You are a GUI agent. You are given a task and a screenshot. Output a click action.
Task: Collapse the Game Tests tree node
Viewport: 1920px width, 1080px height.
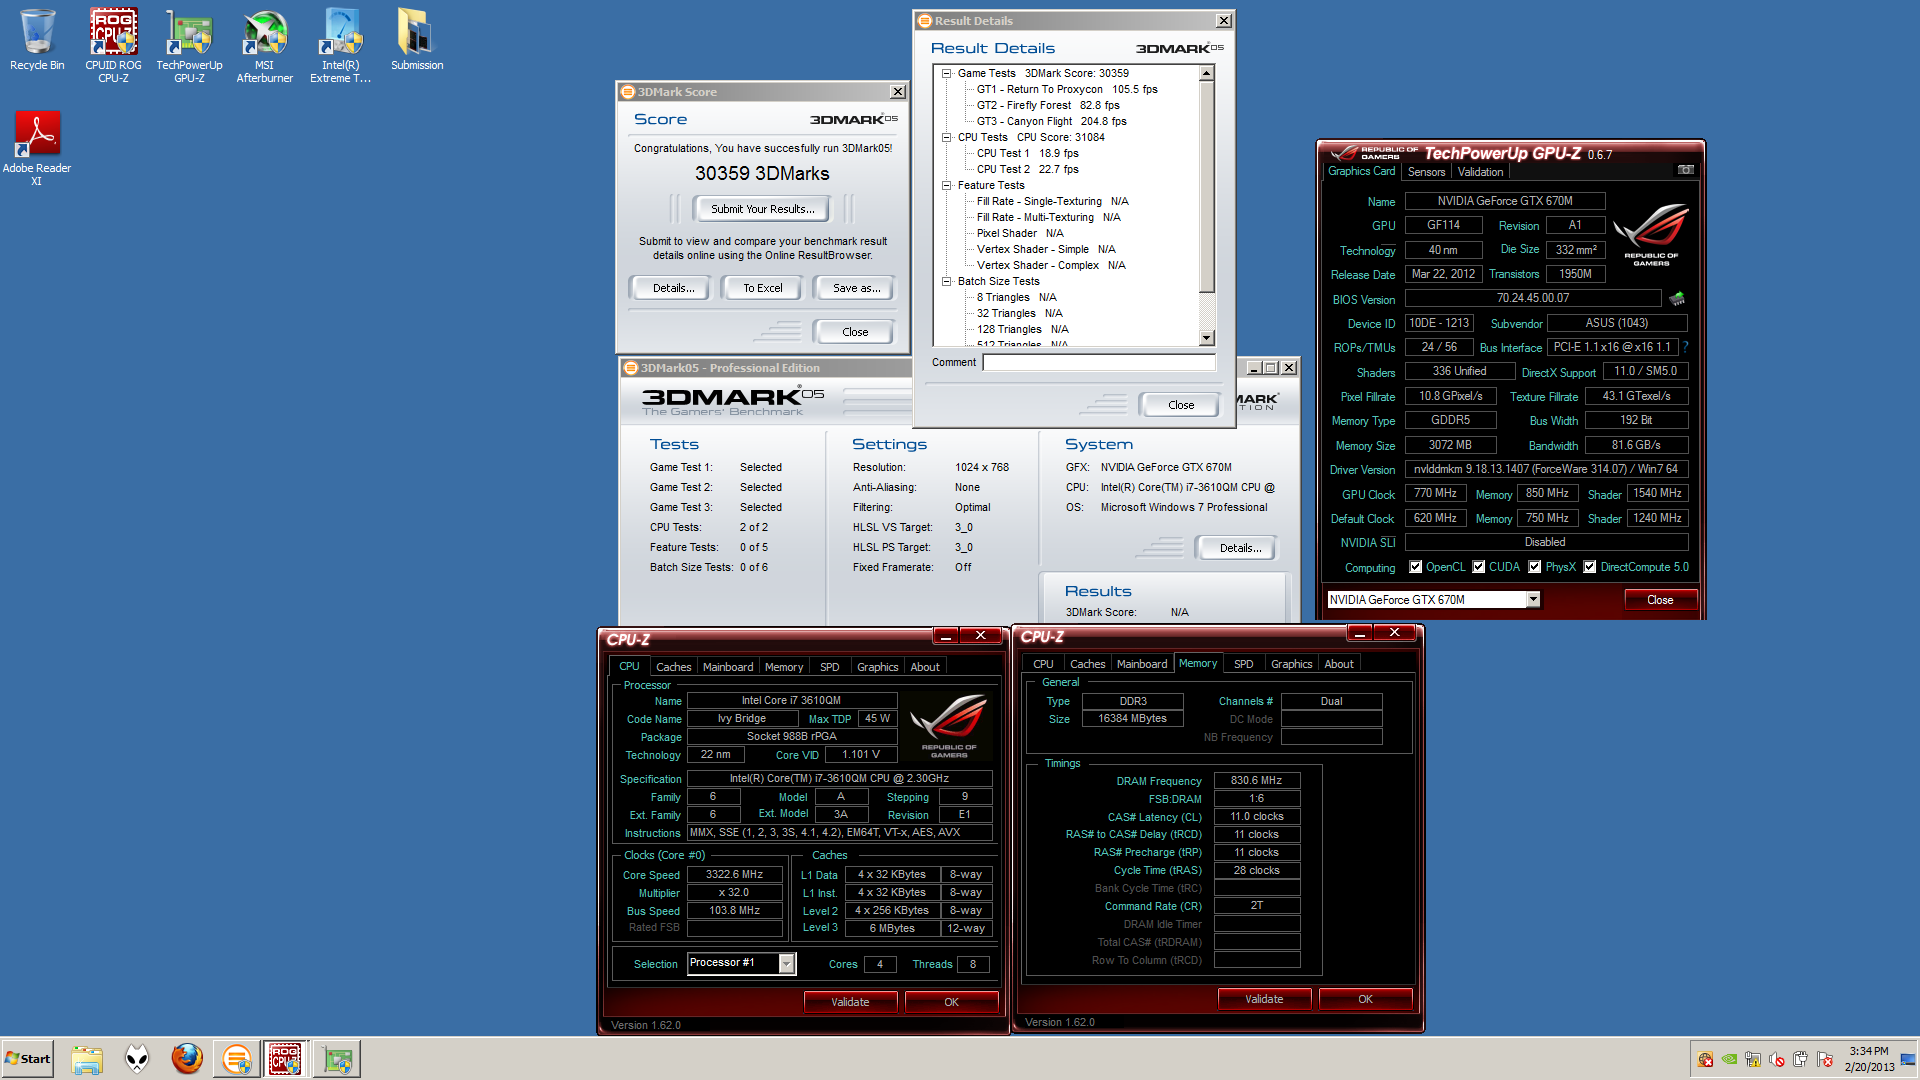coord(946,73)
